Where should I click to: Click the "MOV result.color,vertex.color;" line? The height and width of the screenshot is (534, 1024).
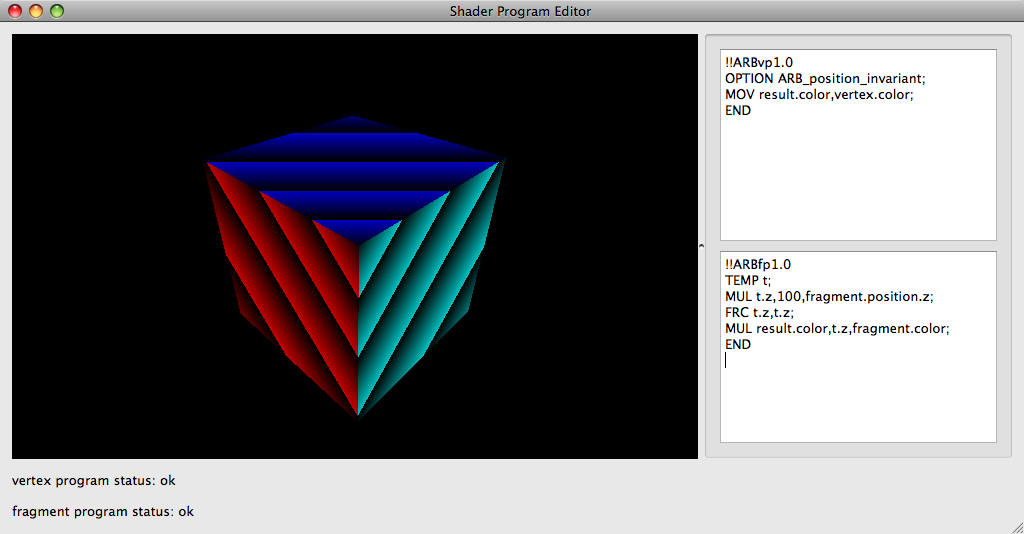[819, 95]
